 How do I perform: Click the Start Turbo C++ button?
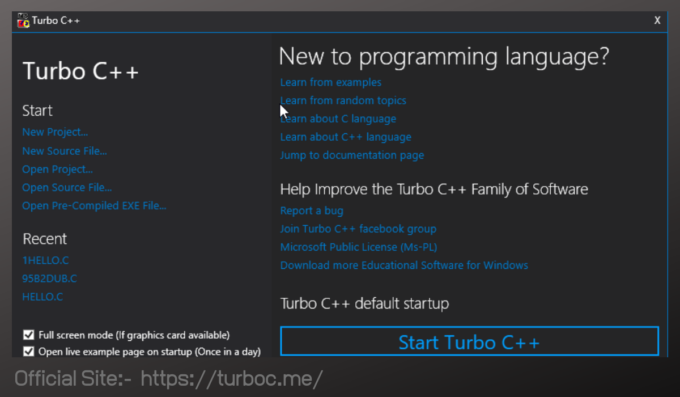(x=469, y=342)
